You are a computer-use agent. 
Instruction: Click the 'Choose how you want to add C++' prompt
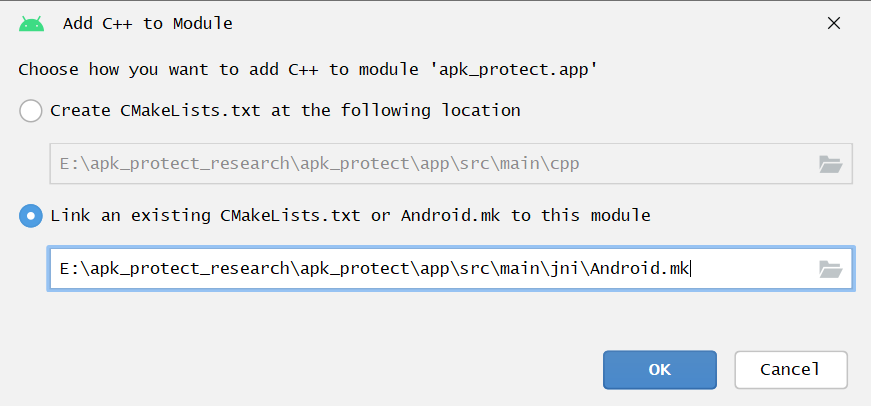pyautogui.click(x=200, y=70)
